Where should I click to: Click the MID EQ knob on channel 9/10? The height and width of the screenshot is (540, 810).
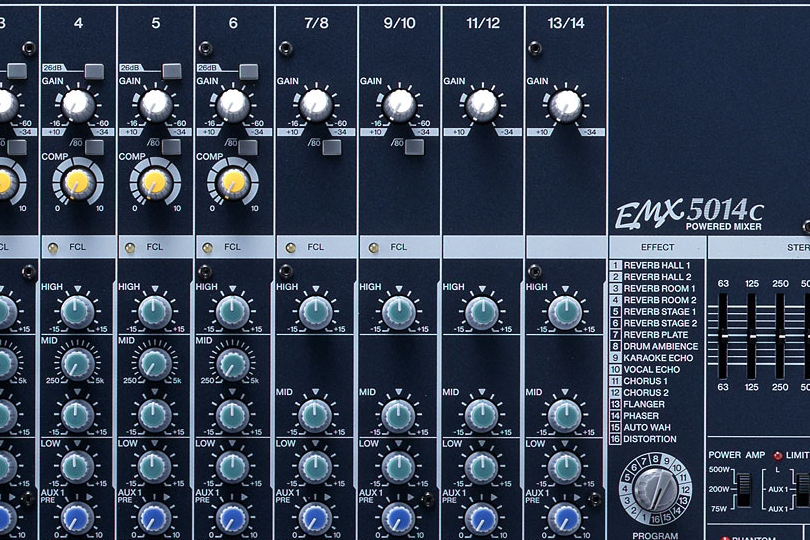[399, 415]
